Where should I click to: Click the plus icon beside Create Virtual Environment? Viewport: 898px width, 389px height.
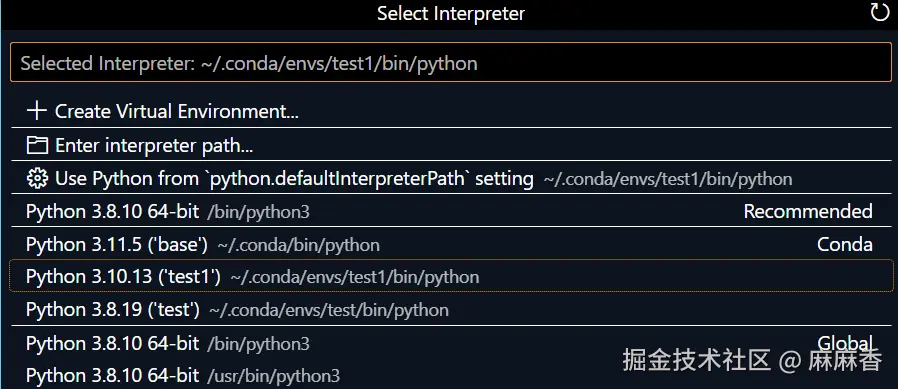point(37,111)
